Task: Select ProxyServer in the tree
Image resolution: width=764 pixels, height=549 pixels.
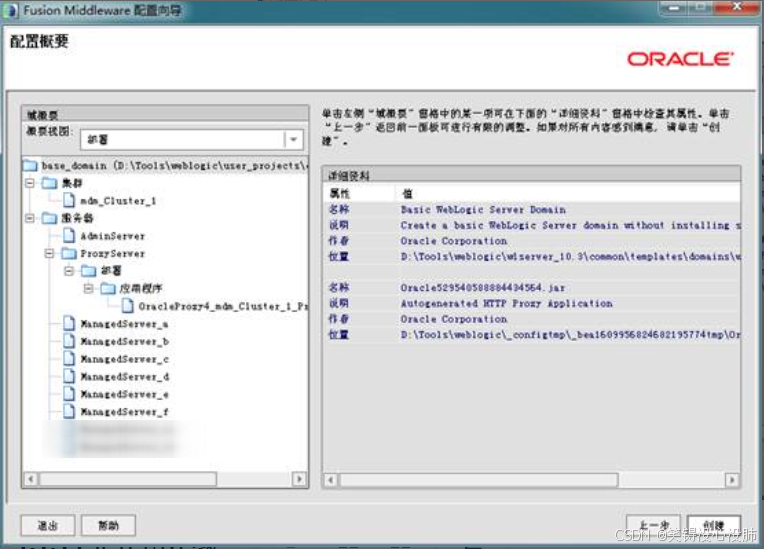Action: point(113,253)
